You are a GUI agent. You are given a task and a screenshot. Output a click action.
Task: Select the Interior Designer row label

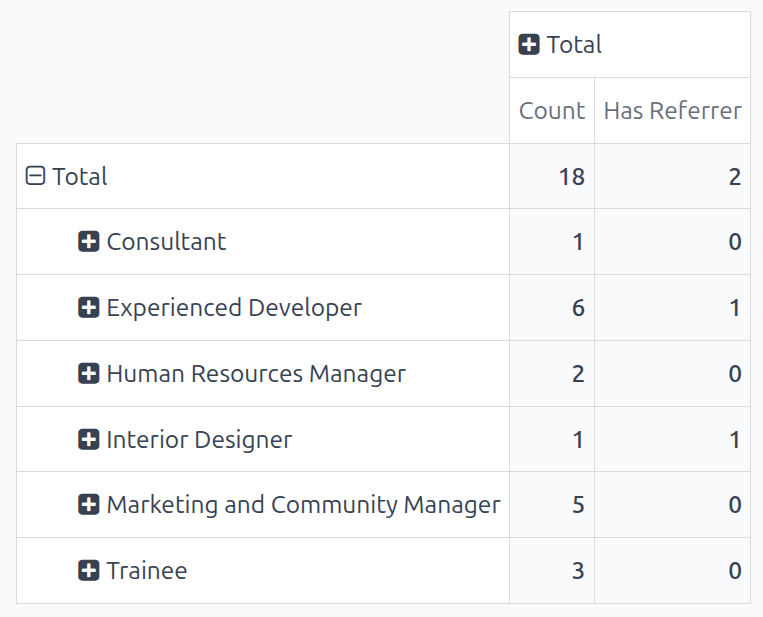tap(199, 440)
